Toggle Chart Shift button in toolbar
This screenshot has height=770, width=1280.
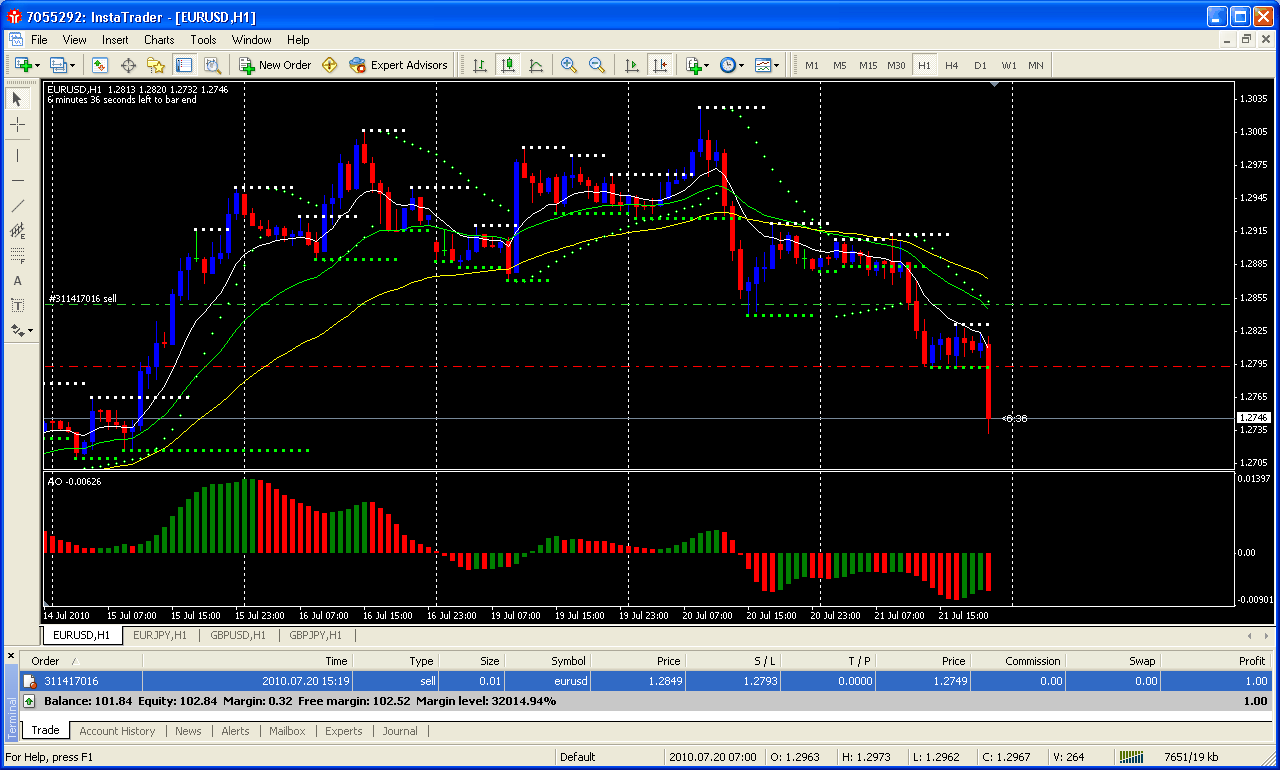click(x=660, y=65)
